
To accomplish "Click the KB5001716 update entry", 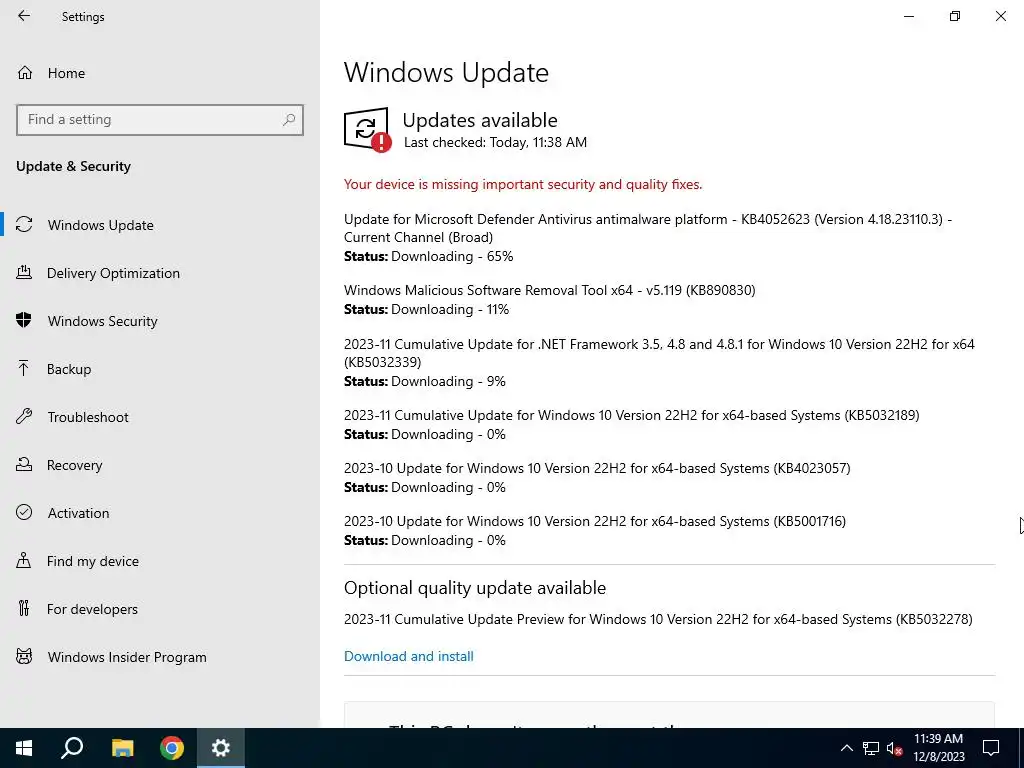I will (x=595, y=522).
